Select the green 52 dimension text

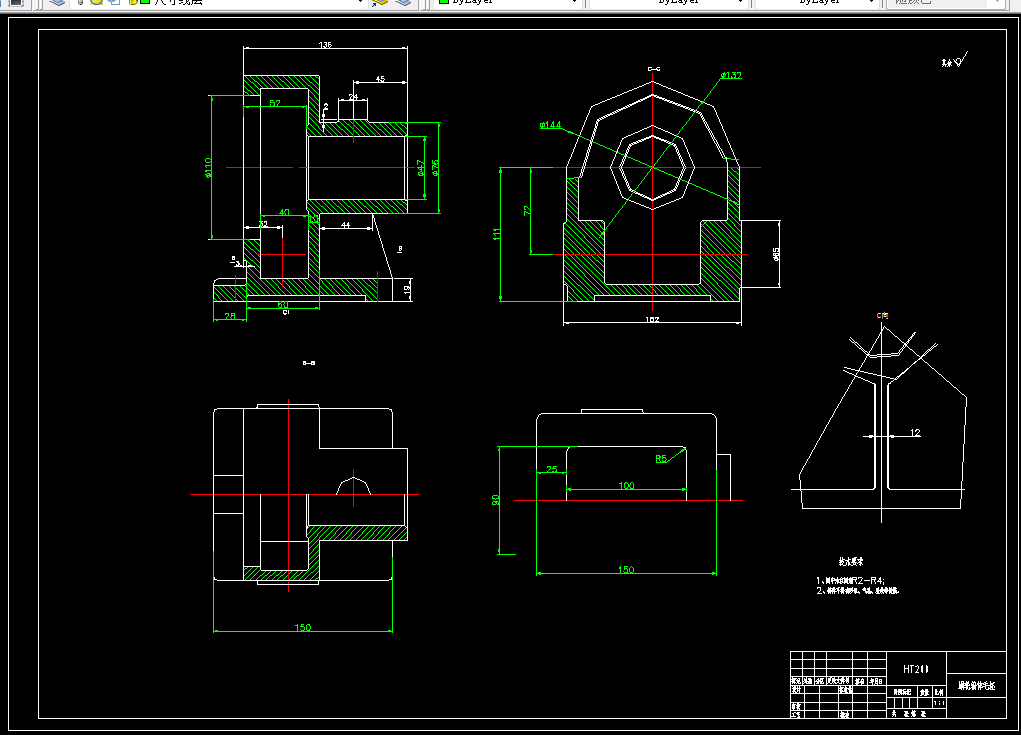pyautogui.click(x=275, y=103)
